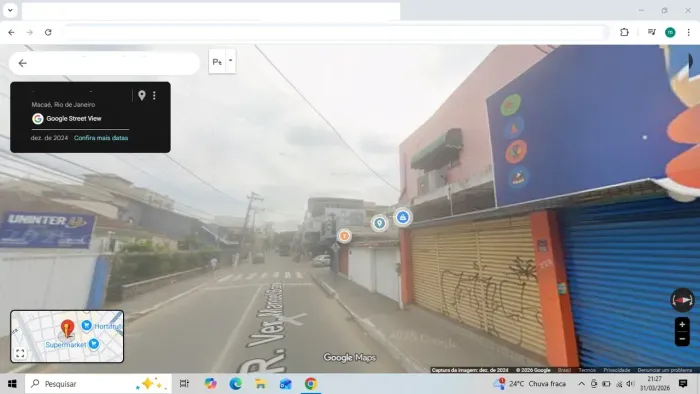Viewport: 700px width, 394px height.
Task: Open the green Chrome profile avatar
Action: pos(670,32)
